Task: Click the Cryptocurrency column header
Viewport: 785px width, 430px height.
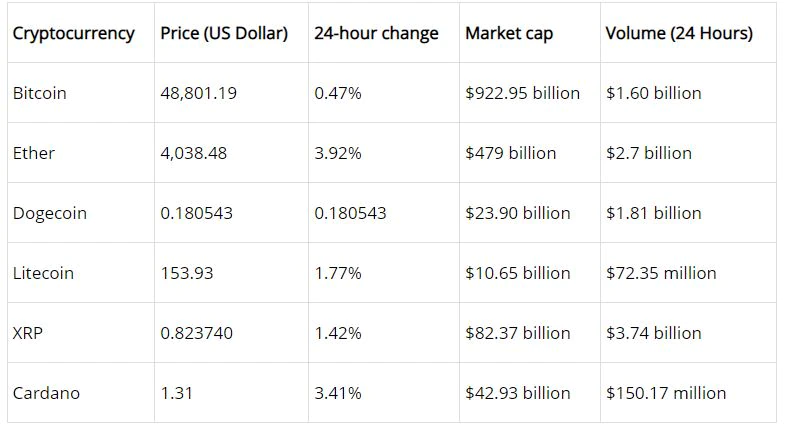Action: click(x=73, y=33)
